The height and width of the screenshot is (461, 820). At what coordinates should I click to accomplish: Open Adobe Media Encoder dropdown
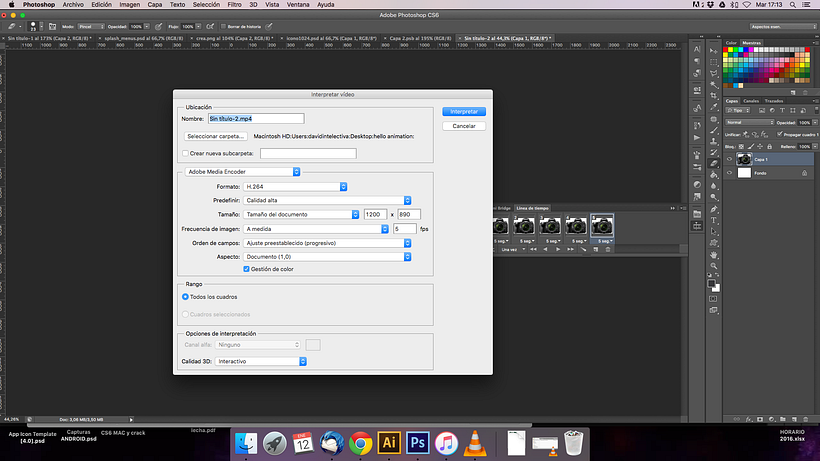click(242, 171)
